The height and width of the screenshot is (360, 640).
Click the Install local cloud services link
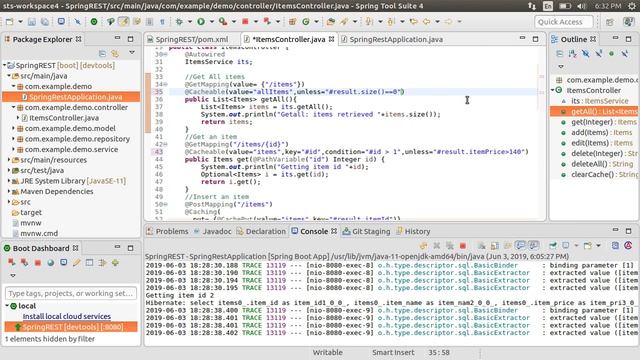coord(67,316)
